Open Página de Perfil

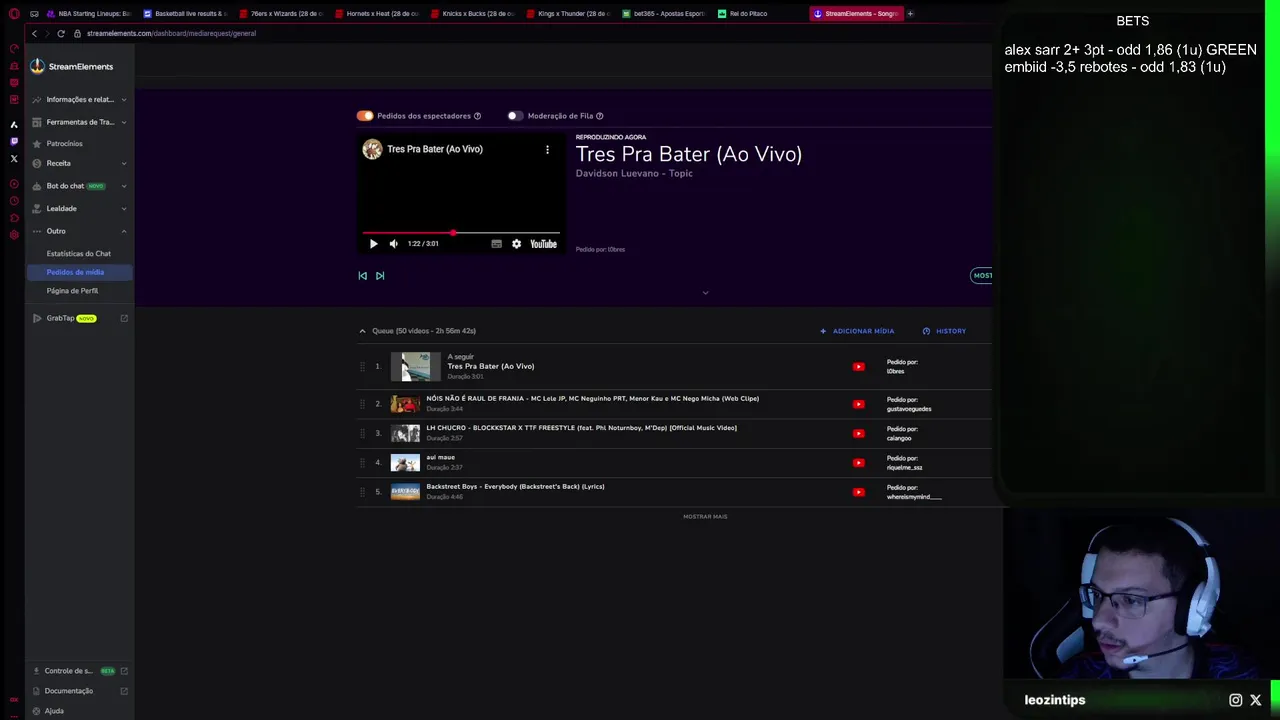click(72, 291)
